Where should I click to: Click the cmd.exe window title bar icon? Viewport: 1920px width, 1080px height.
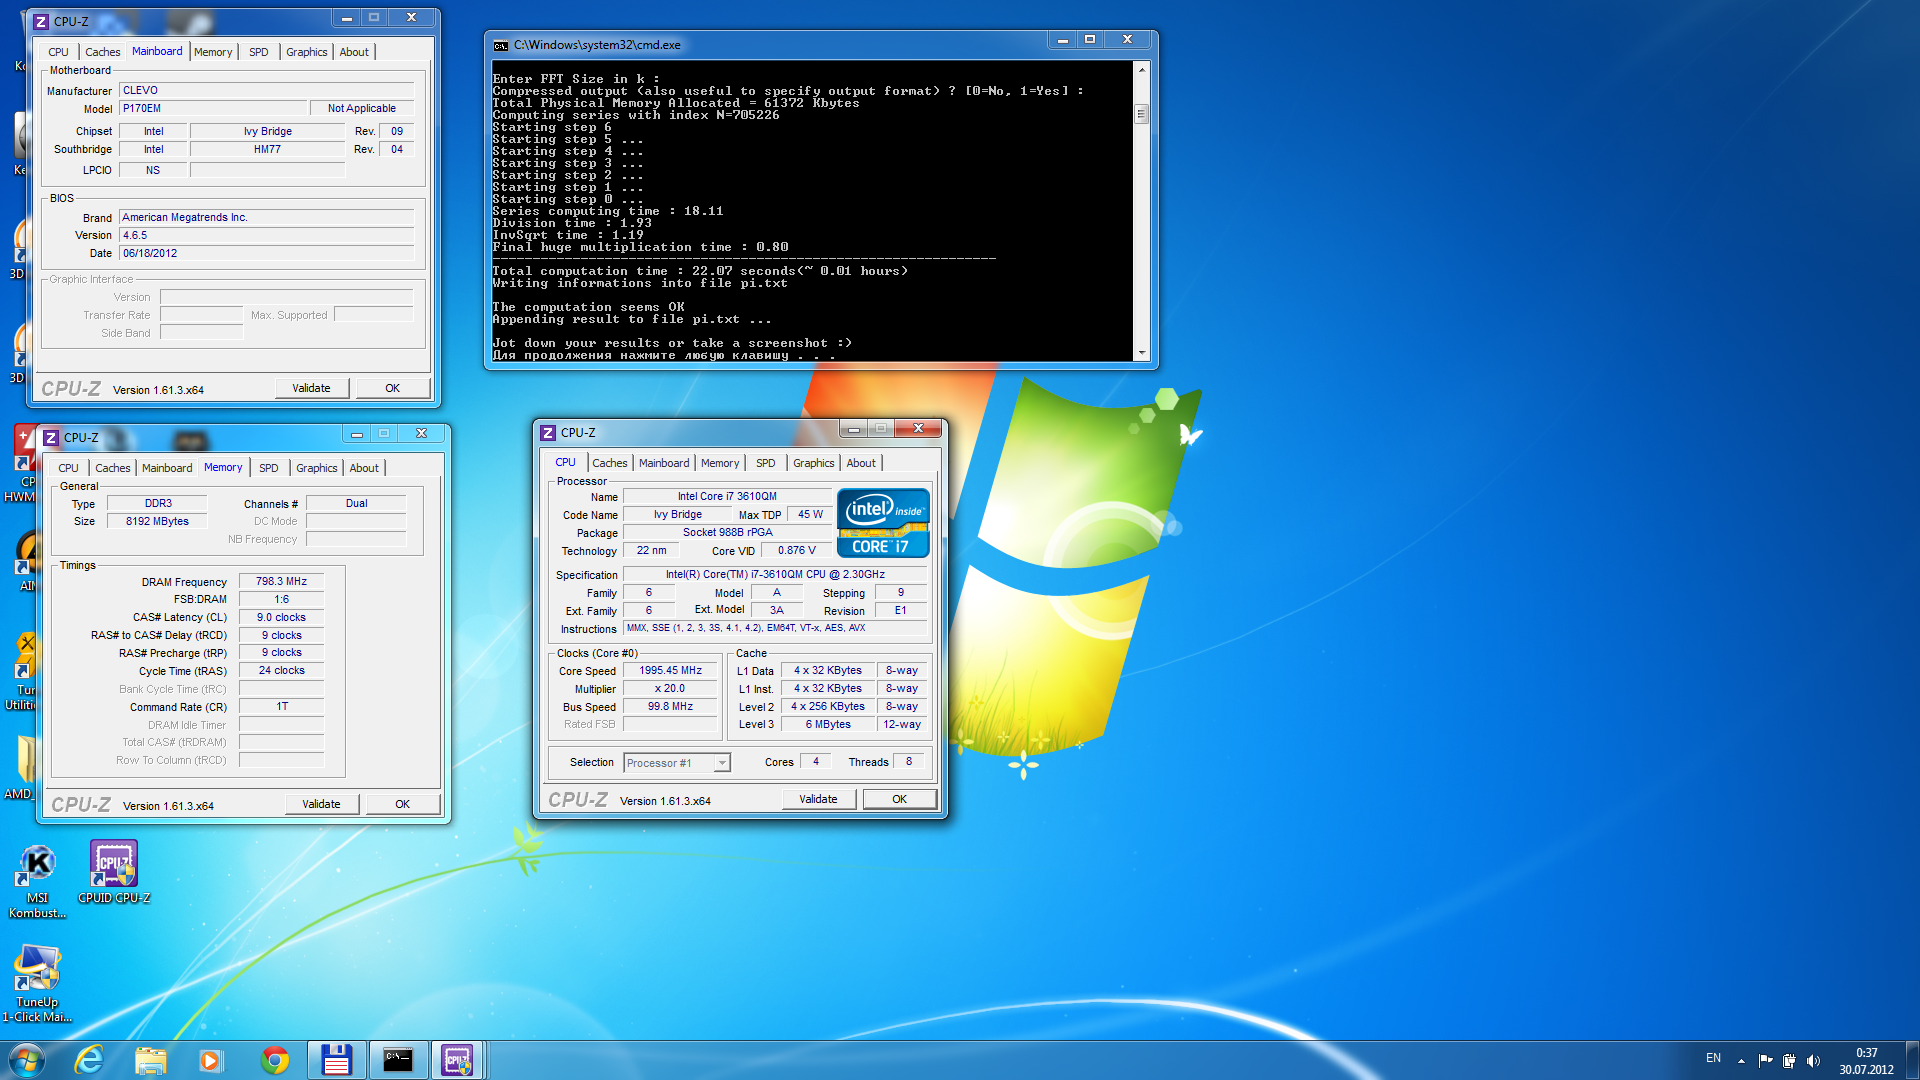coord(501,45)
